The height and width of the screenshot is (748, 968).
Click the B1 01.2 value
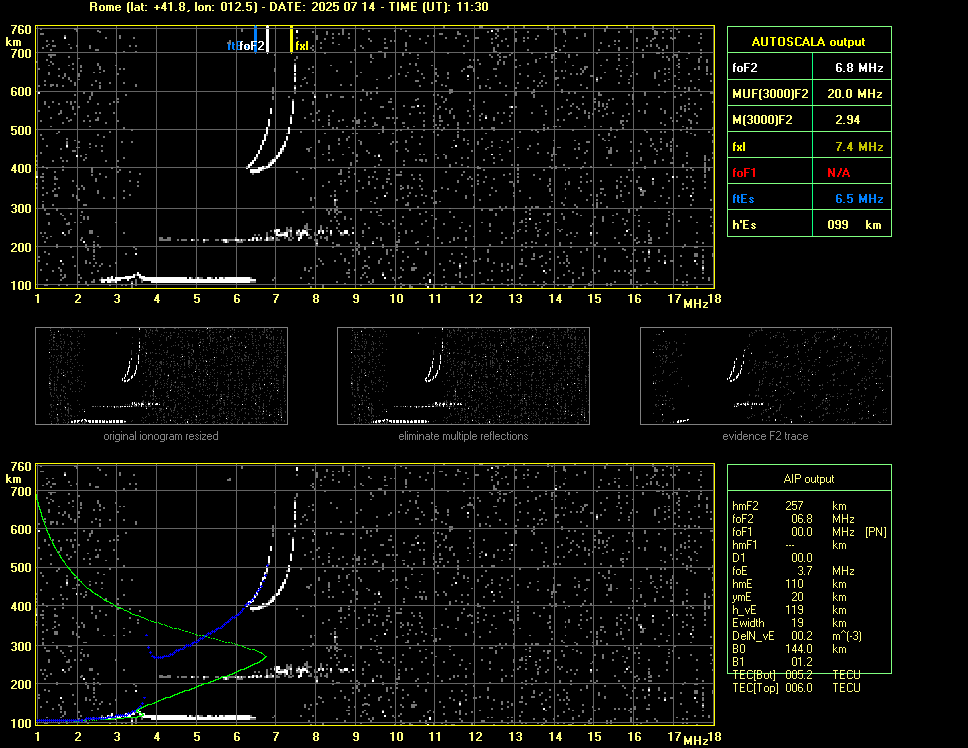click(801, 662)
